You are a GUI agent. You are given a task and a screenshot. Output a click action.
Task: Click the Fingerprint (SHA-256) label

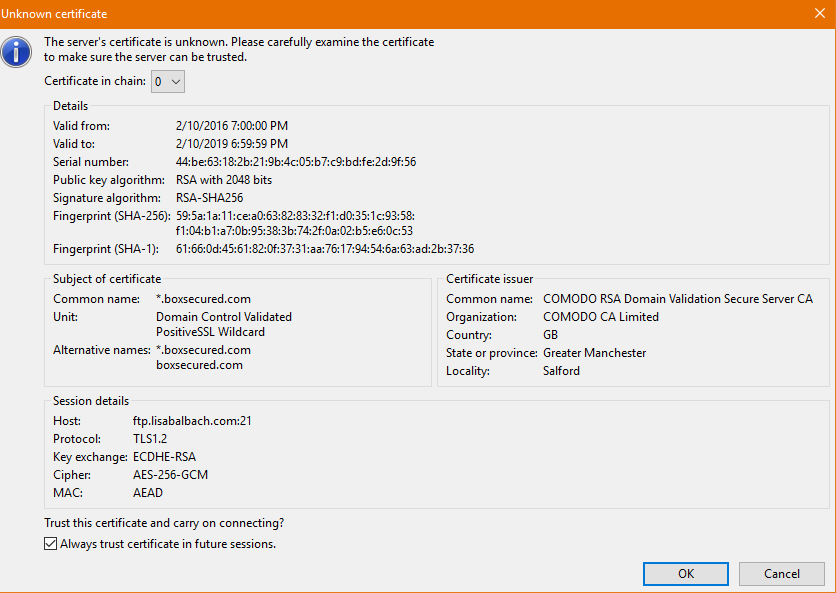point(112,216)
